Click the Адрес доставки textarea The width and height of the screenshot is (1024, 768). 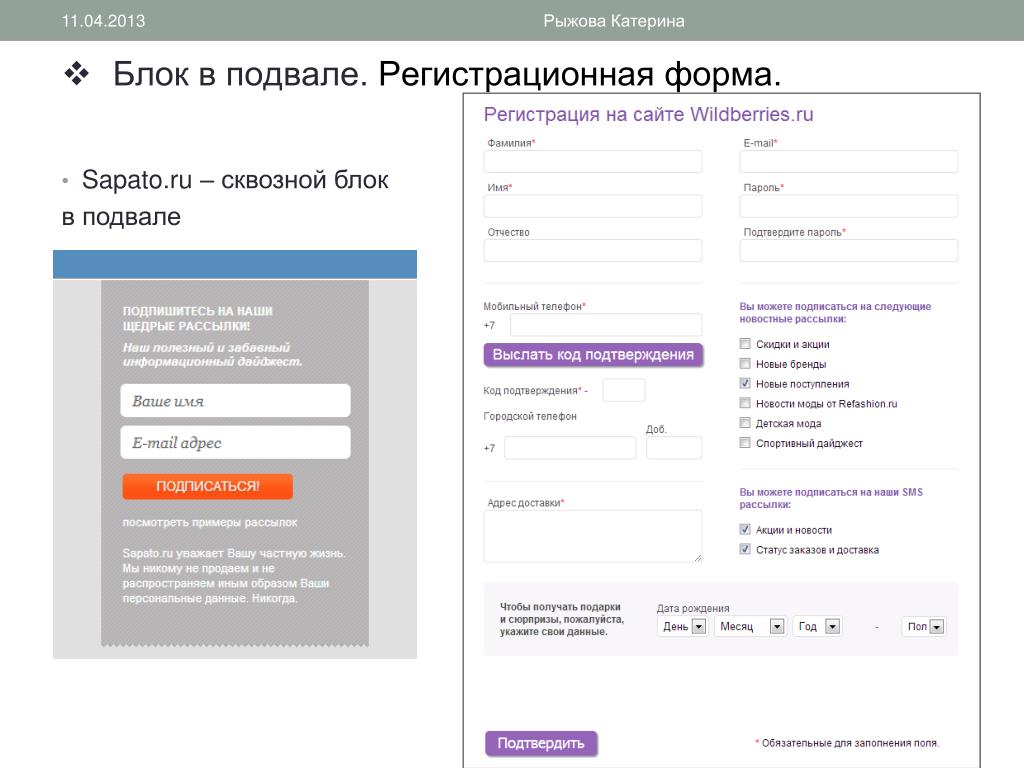pos(593,536)
